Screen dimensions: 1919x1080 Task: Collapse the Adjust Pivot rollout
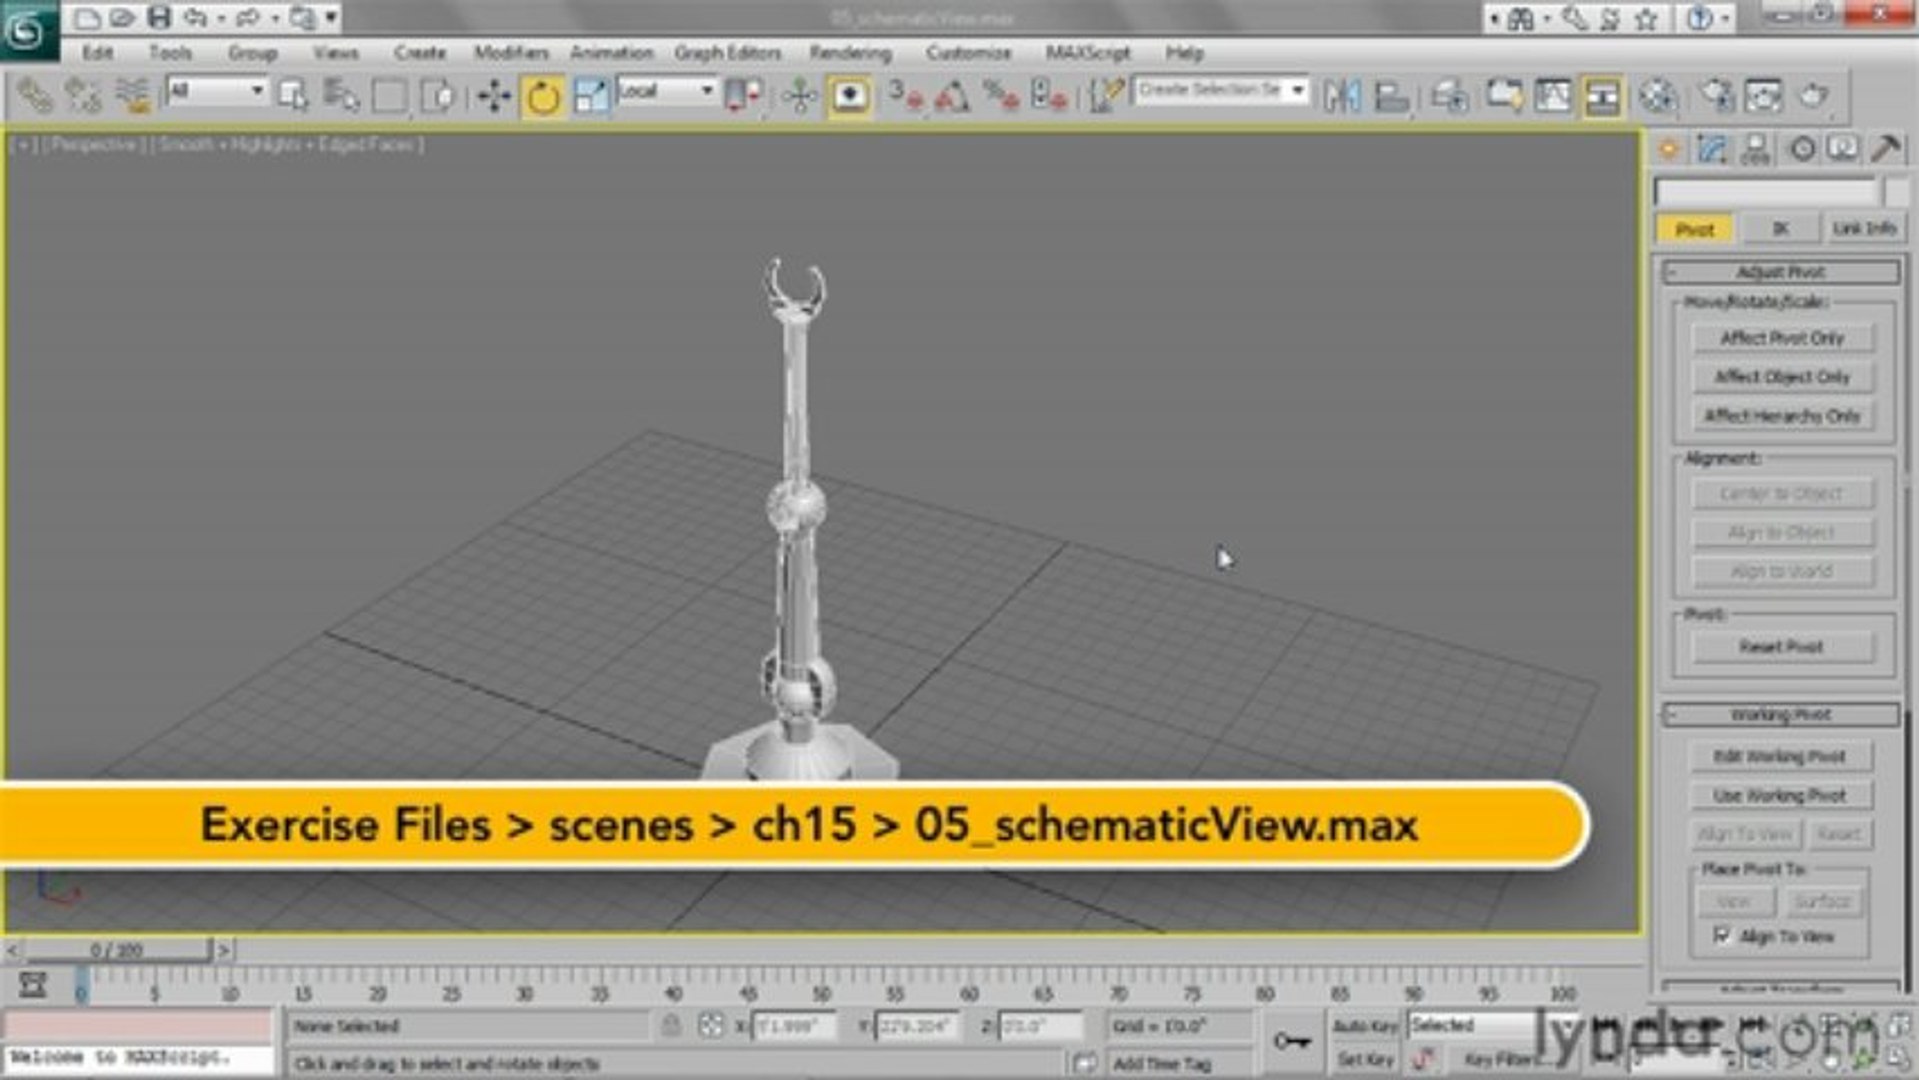pos(1780,272)
